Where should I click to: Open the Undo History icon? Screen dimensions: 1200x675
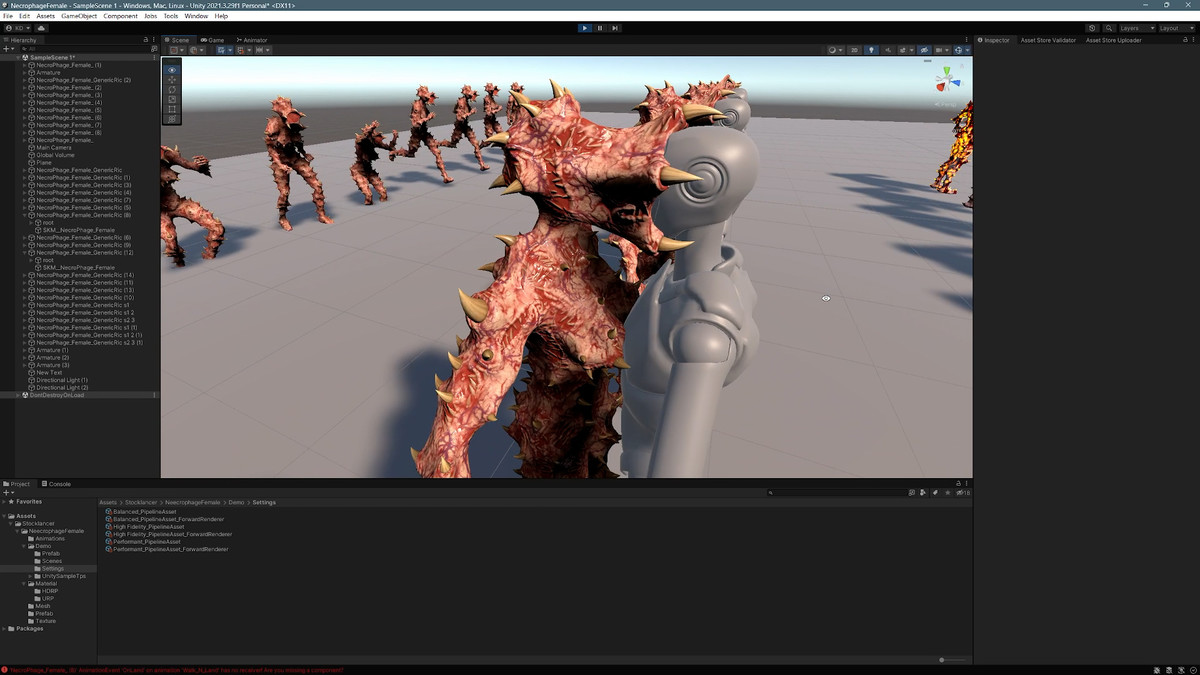coord(1091,28)
